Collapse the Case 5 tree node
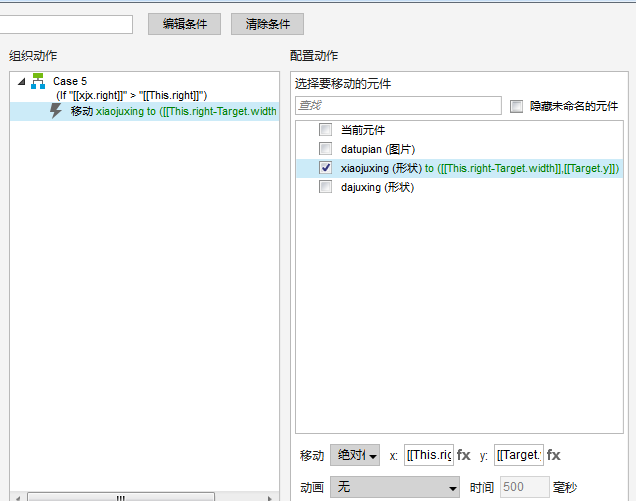636x501 pixels. click(x=21, y=82)
